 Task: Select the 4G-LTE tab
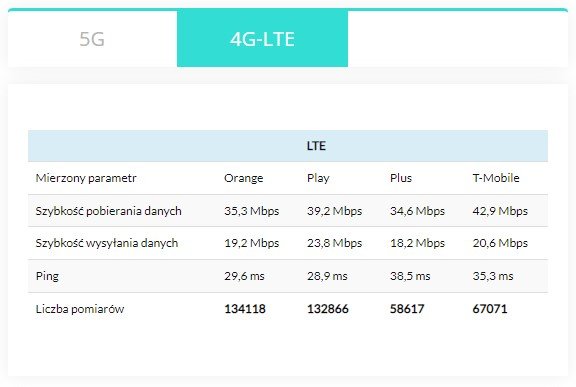[262, 39]
